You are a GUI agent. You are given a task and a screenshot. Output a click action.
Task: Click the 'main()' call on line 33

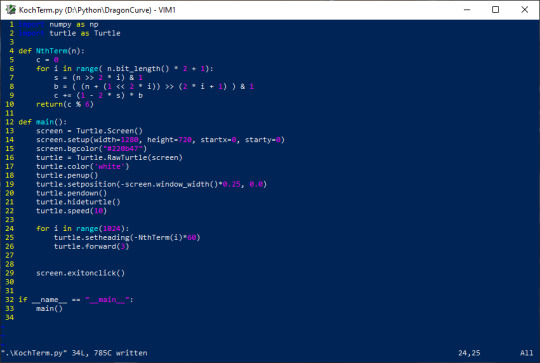pos(49,309)
